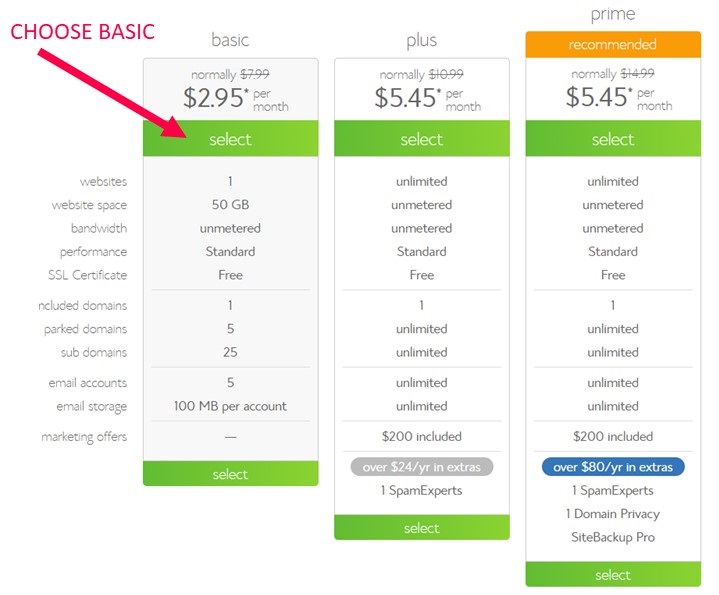
Task: Click '$200 included' in the plus plan
Action: coord(422,436)
